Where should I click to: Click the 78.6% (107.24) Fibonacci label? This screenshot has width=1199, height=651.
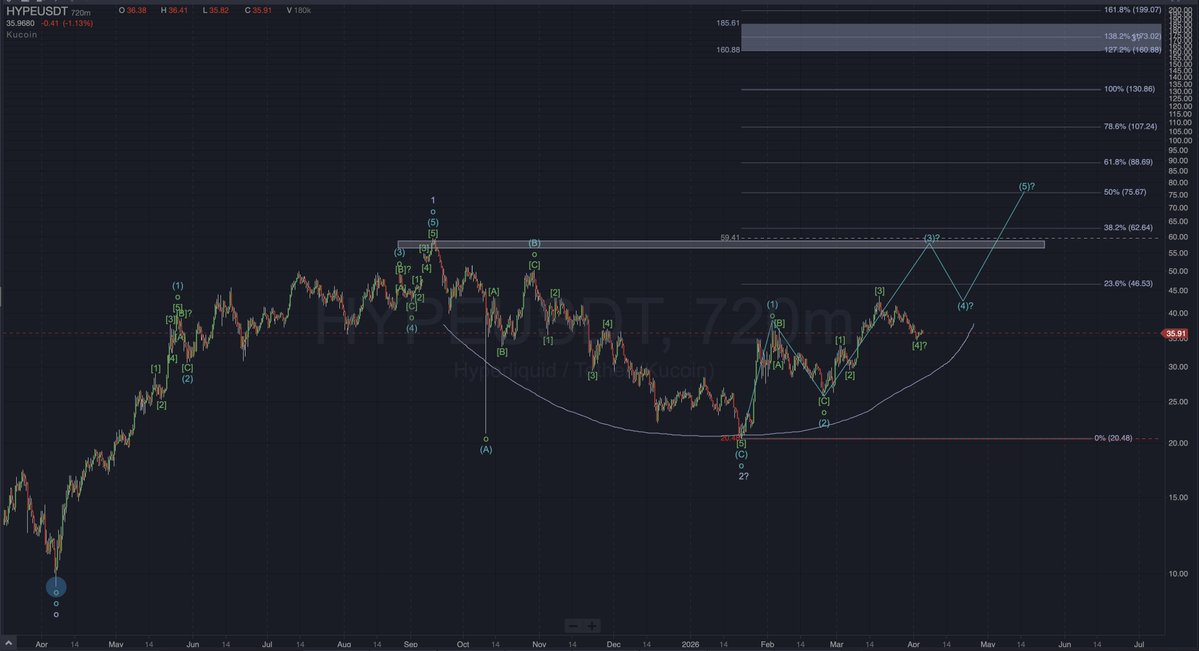(x=1130, y=126)
